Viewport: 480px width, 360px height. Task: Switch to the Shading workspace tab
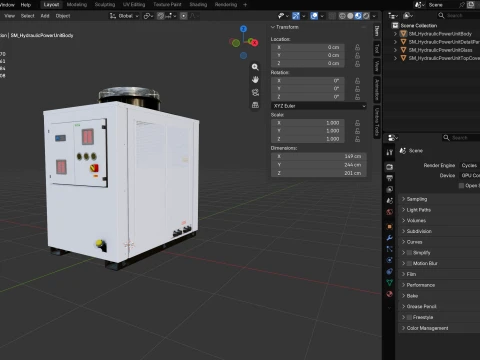click(198, 5)
